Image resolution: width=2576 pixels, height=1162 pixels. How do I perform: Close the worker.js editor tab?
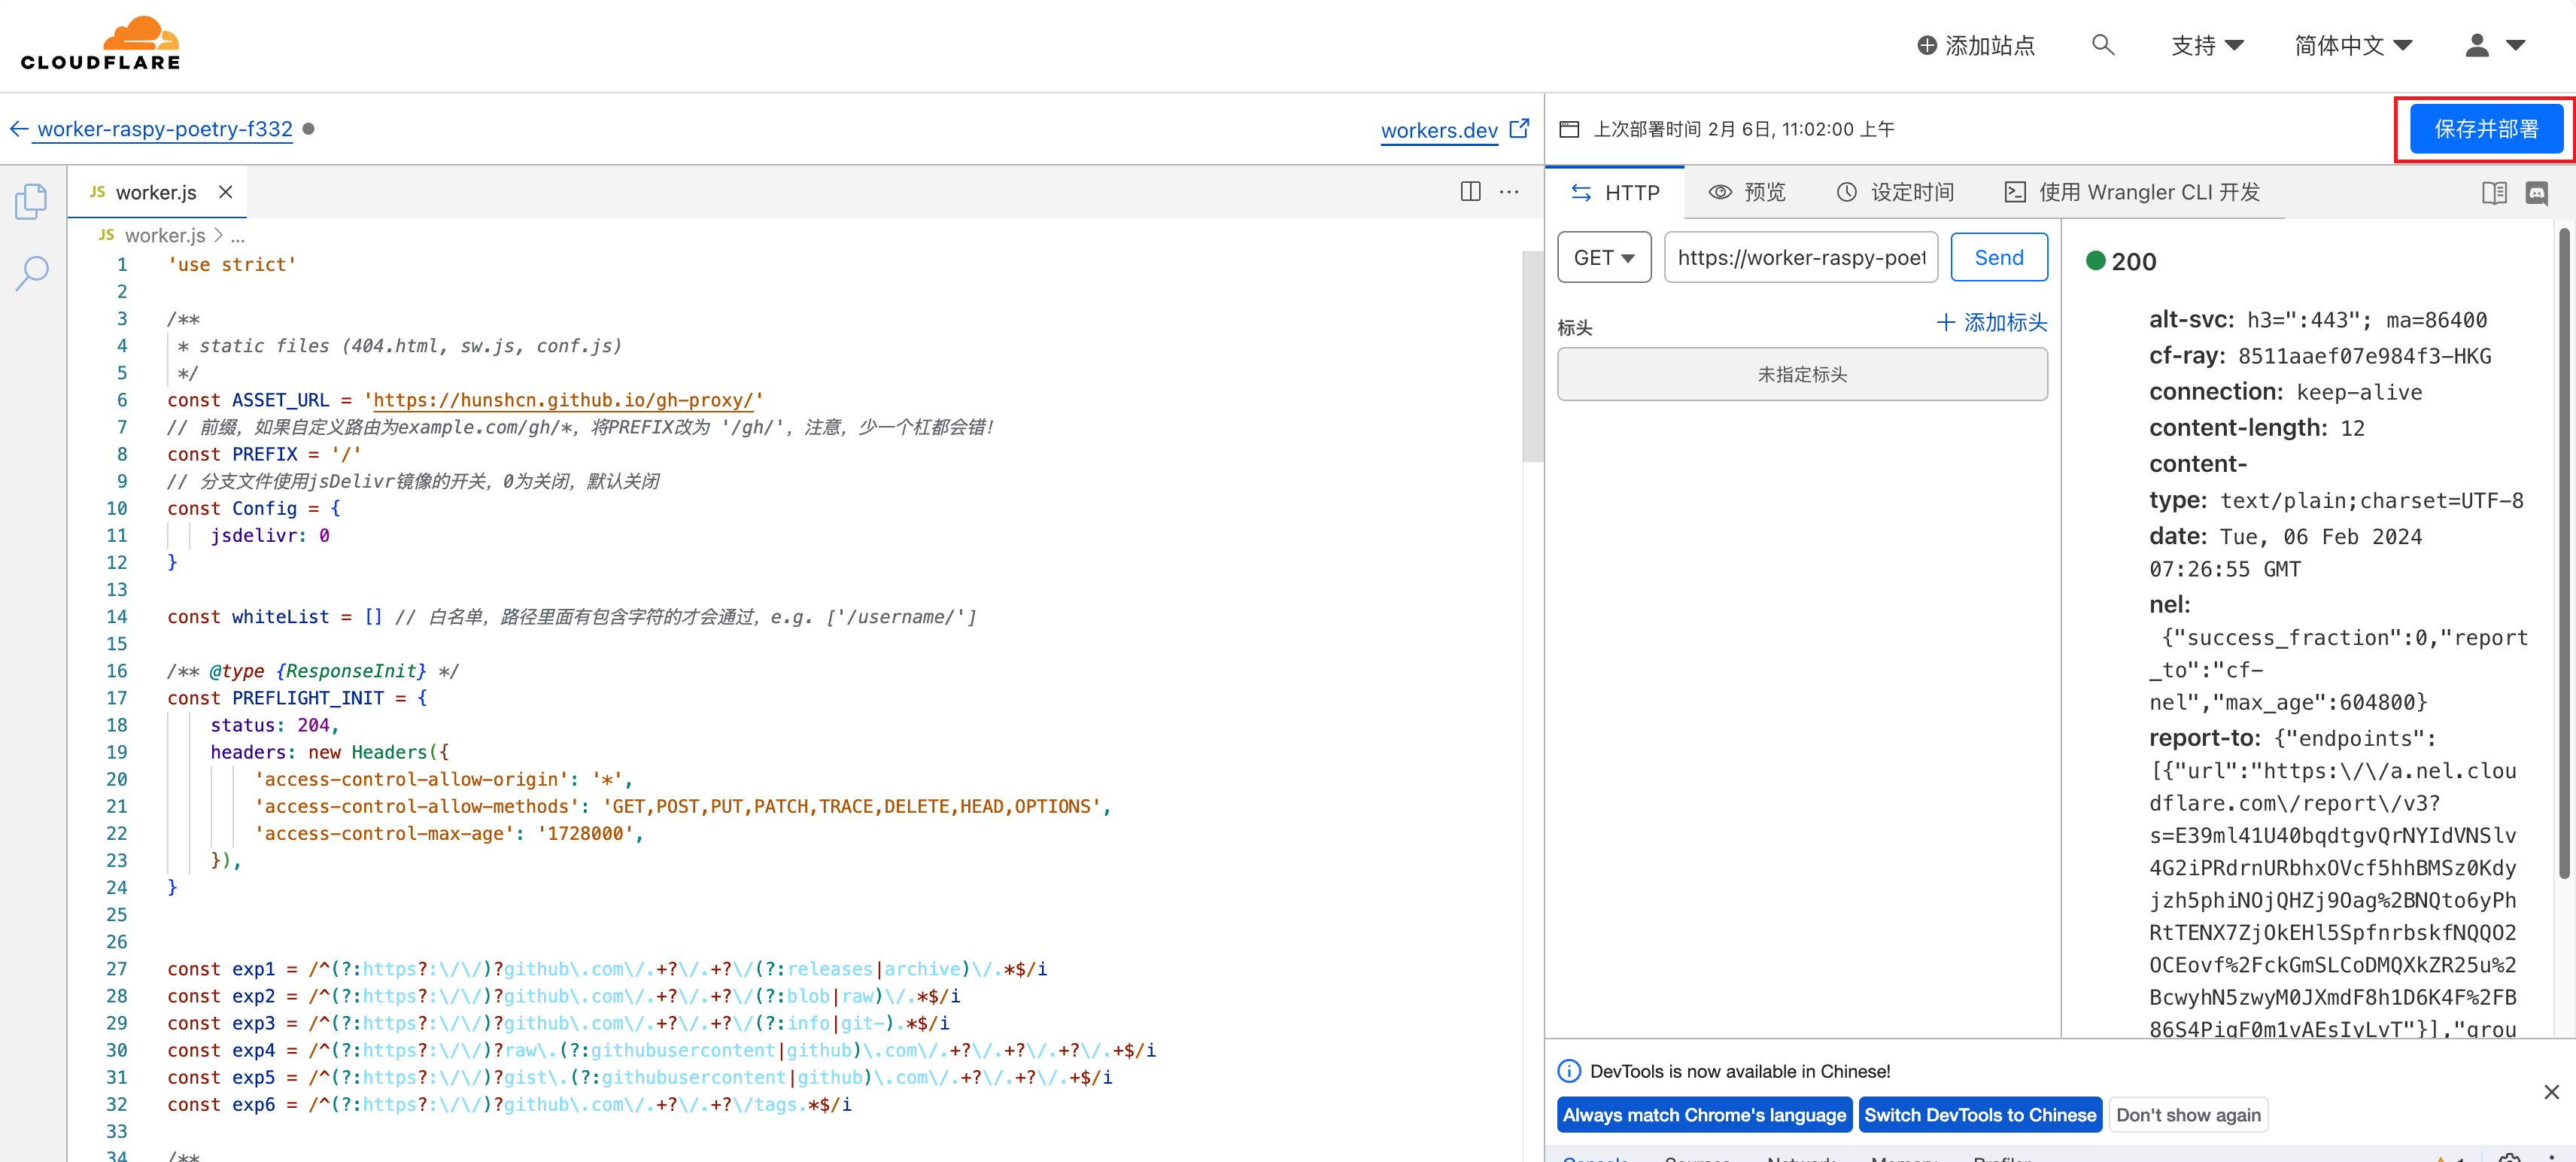click(x=226, y=192)
